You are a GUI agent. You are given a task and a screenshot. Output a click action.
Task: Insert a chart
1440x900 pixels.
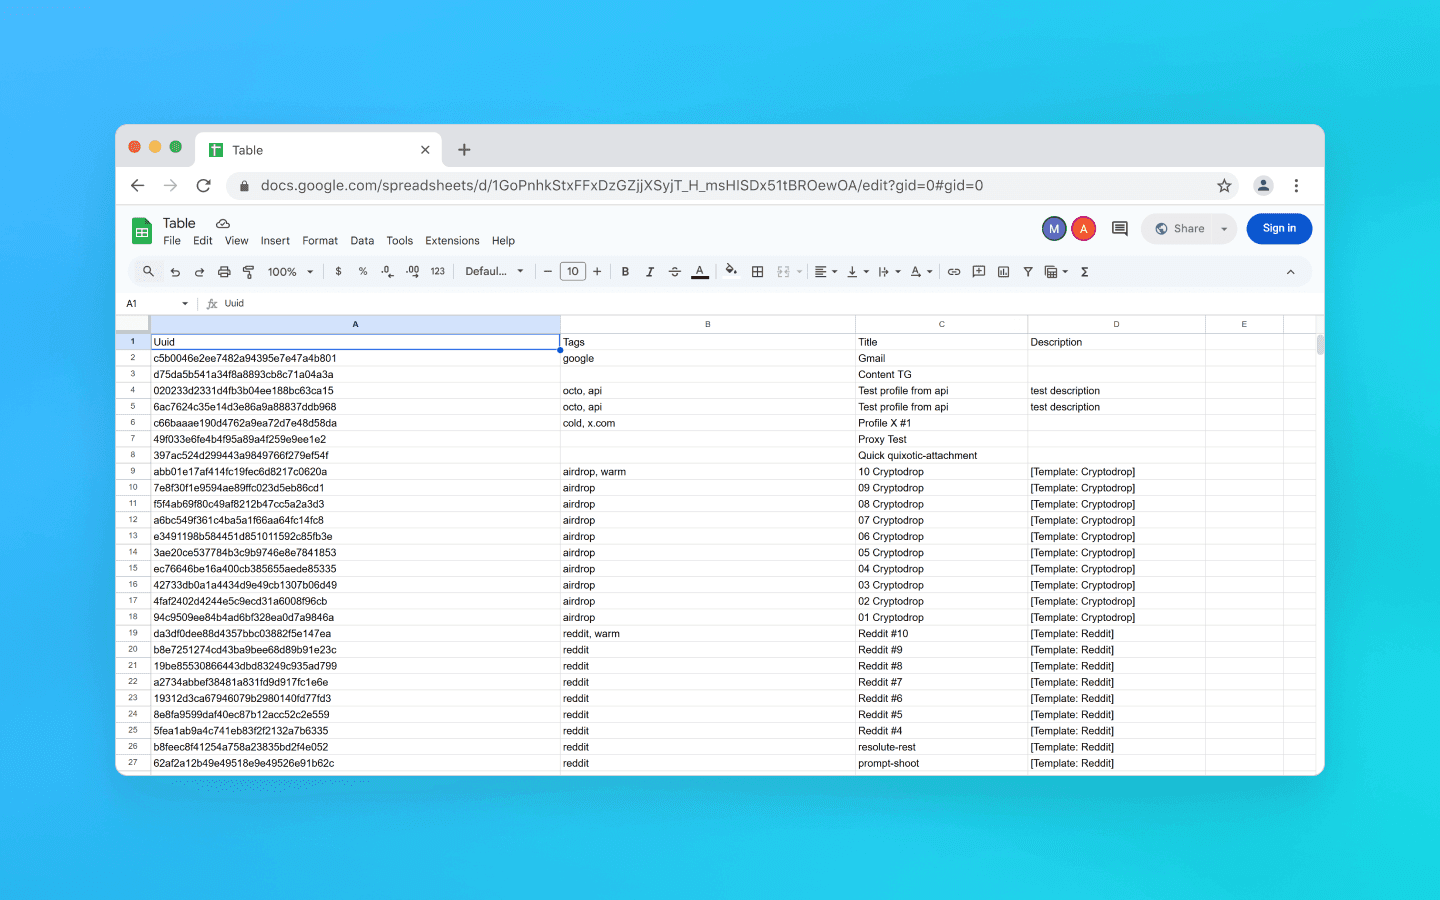[1003, 271]
